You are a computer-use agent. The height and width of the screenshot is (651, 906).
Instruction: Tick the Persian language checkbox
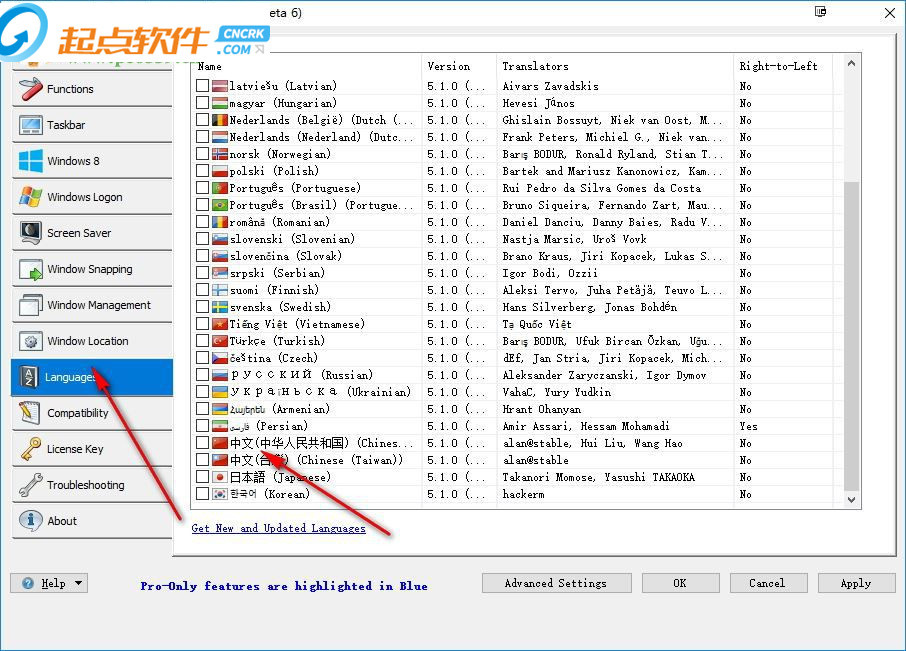click(202, 426)
